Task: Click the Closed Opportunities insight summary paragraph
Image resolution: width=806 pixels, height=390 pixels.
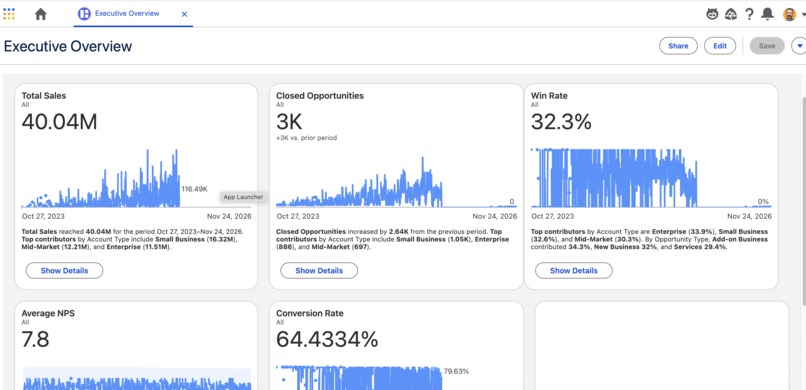Action: pyautogui.click(x=393, y=239)
